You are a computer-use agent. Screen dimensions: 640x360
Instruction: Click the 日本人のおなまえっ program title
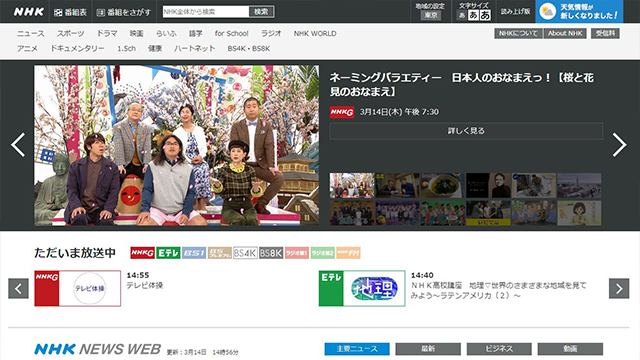pos(462,84)
